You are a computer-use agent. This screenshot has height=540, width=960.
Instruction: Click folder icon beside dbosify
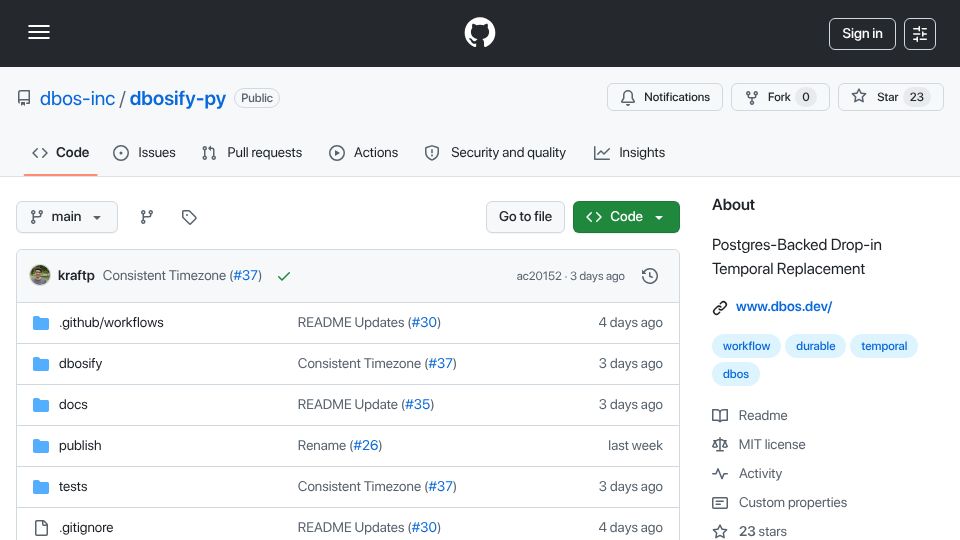point(41,364)
